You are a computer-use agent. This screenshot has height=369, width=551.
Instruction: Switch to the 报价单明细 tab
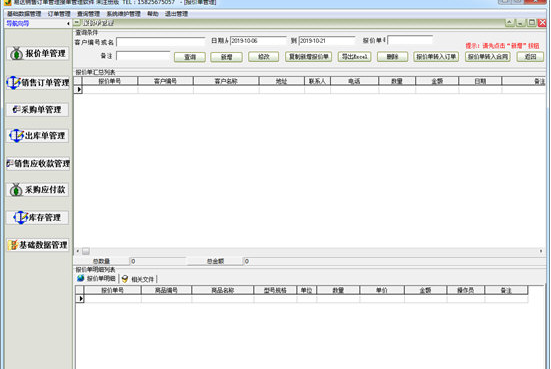tap(96, 279)
